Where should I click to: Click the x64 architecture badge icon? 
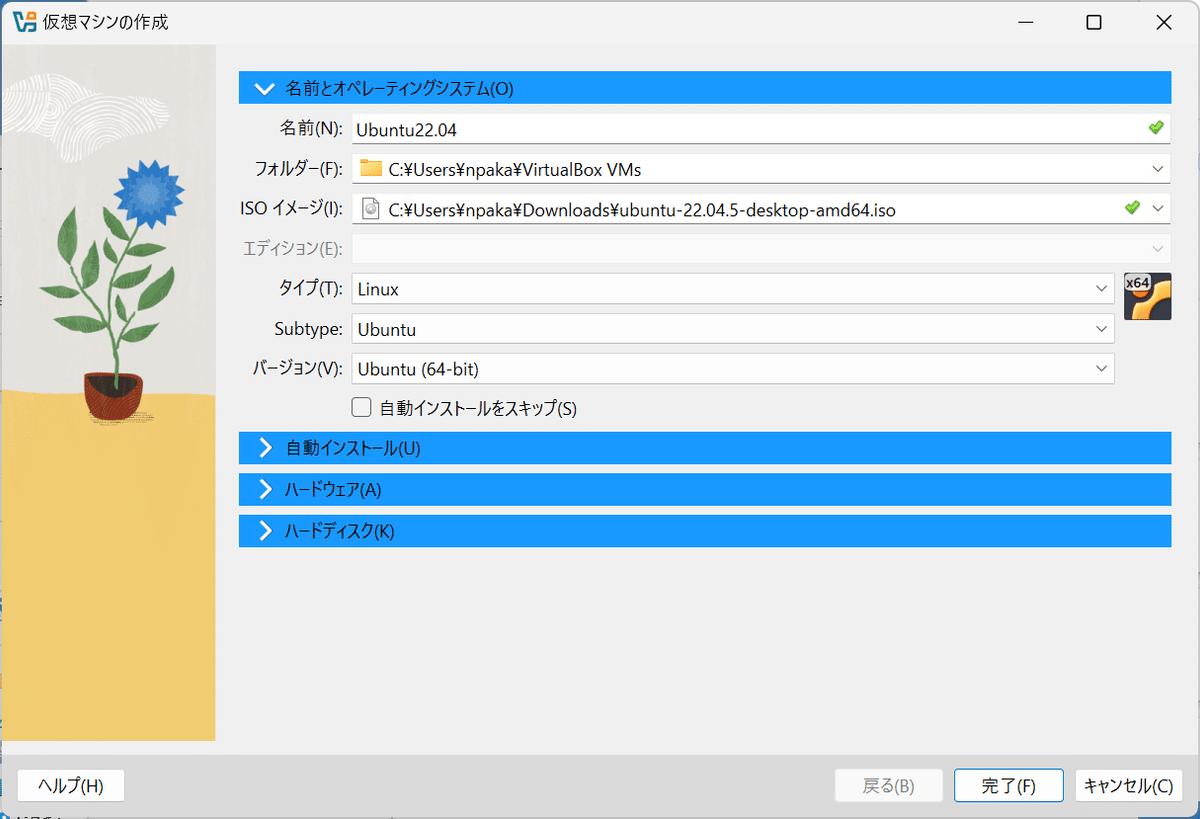pyautogui.click(x=1147, y=296)
